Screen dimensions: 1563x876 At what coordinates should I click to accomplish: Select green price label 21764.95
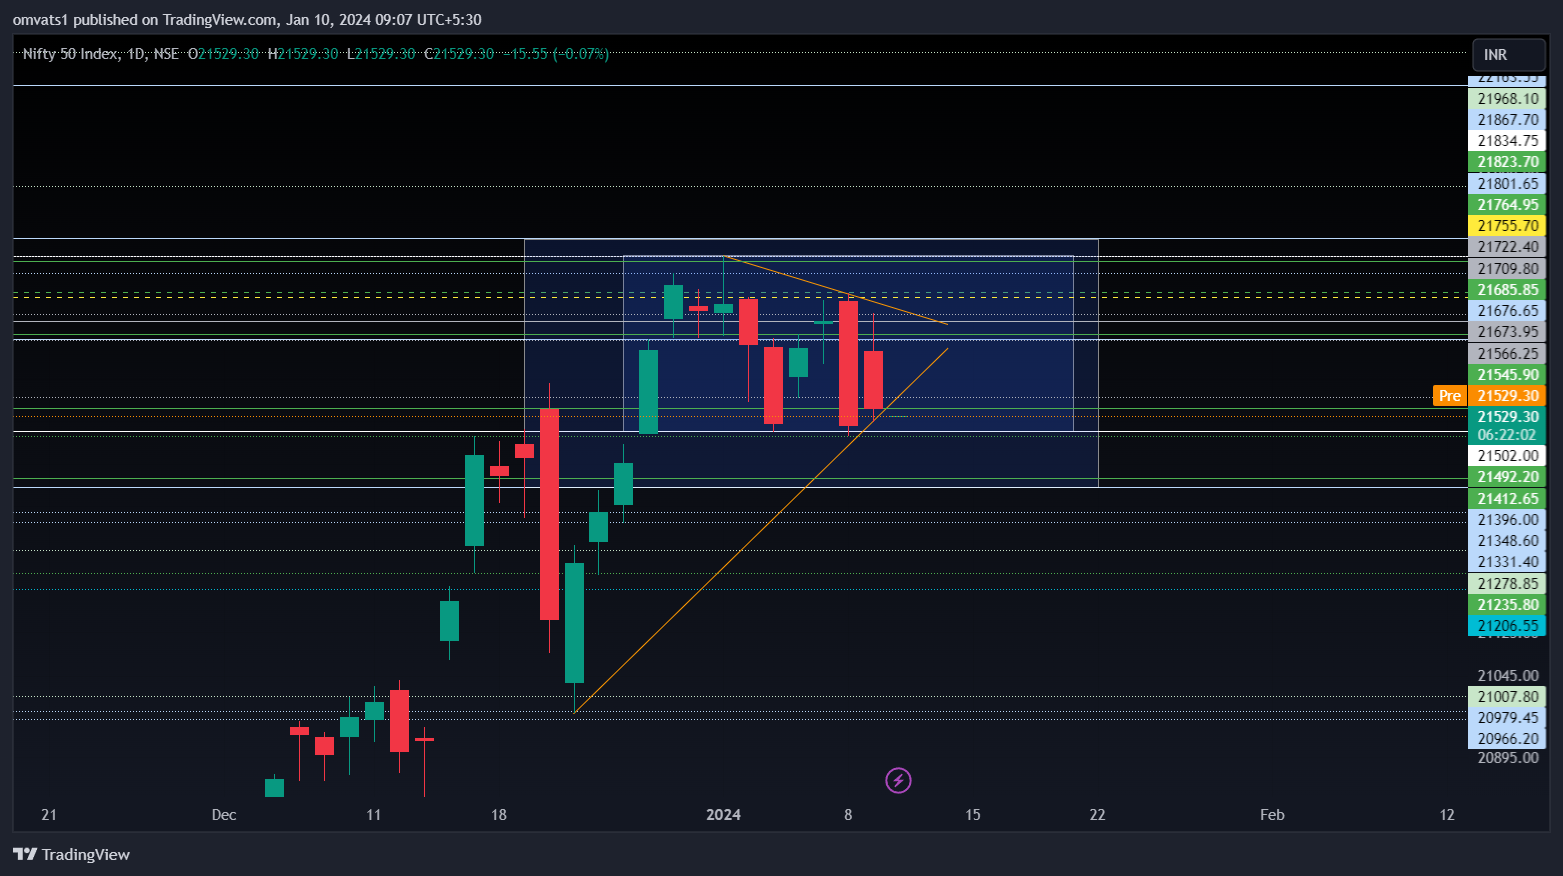point(1507,205)
